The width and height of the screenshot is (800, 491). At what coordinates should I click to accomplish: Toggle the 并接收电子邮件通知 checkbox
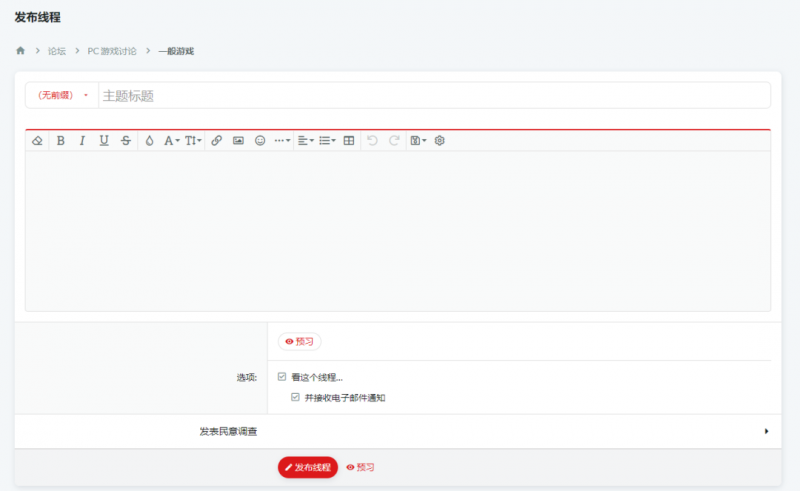tap(295, 397)
